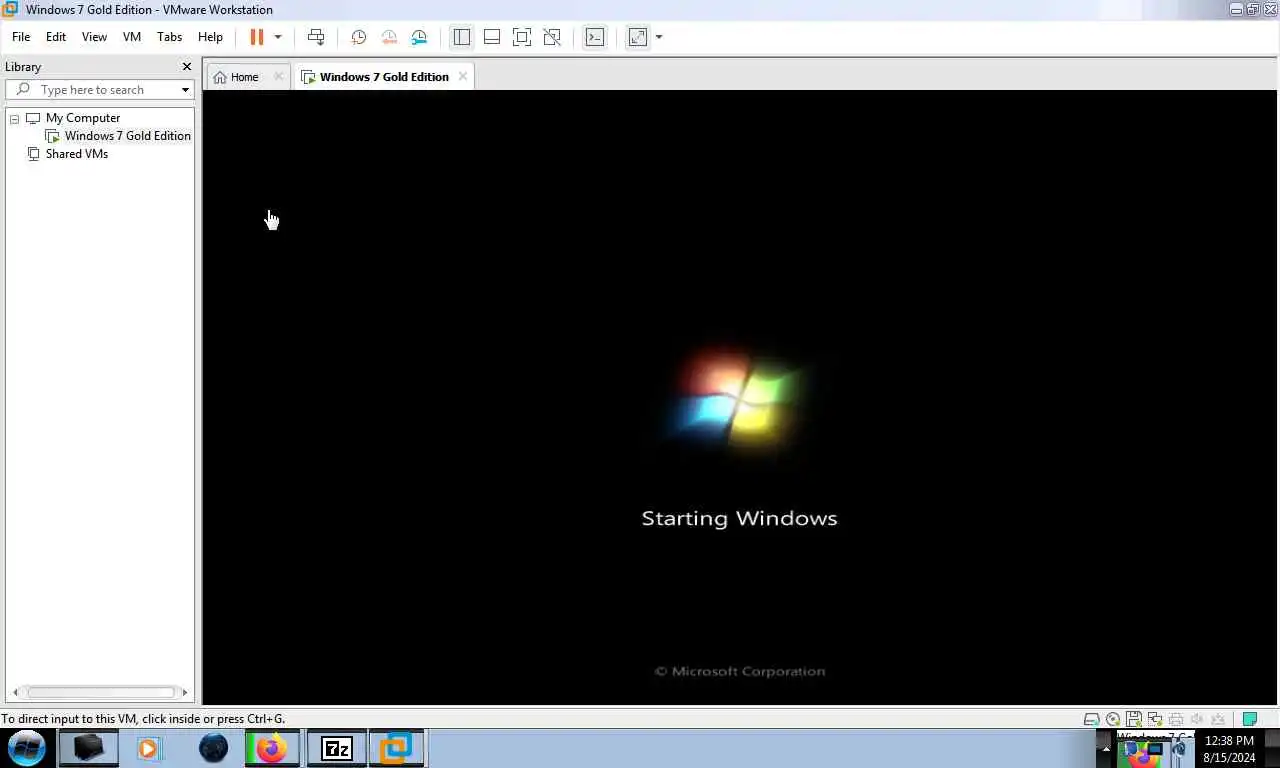Click the library horizontal scrollbar track
The width and height of the screenshot is (1280, 768).
[x=100, y=692]
